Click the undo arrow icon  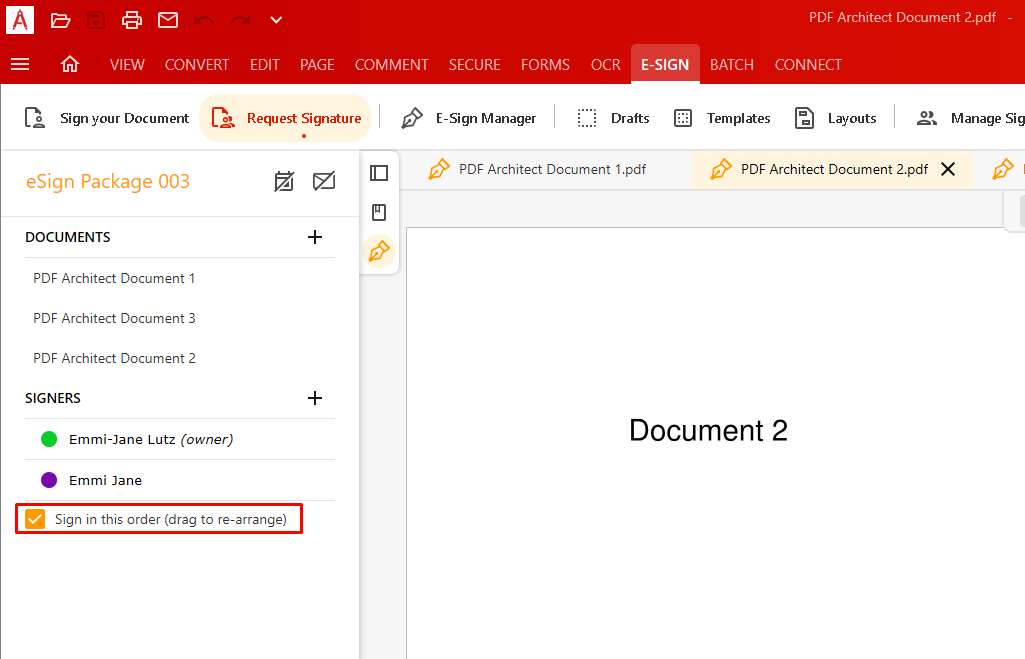pos(204,20)
